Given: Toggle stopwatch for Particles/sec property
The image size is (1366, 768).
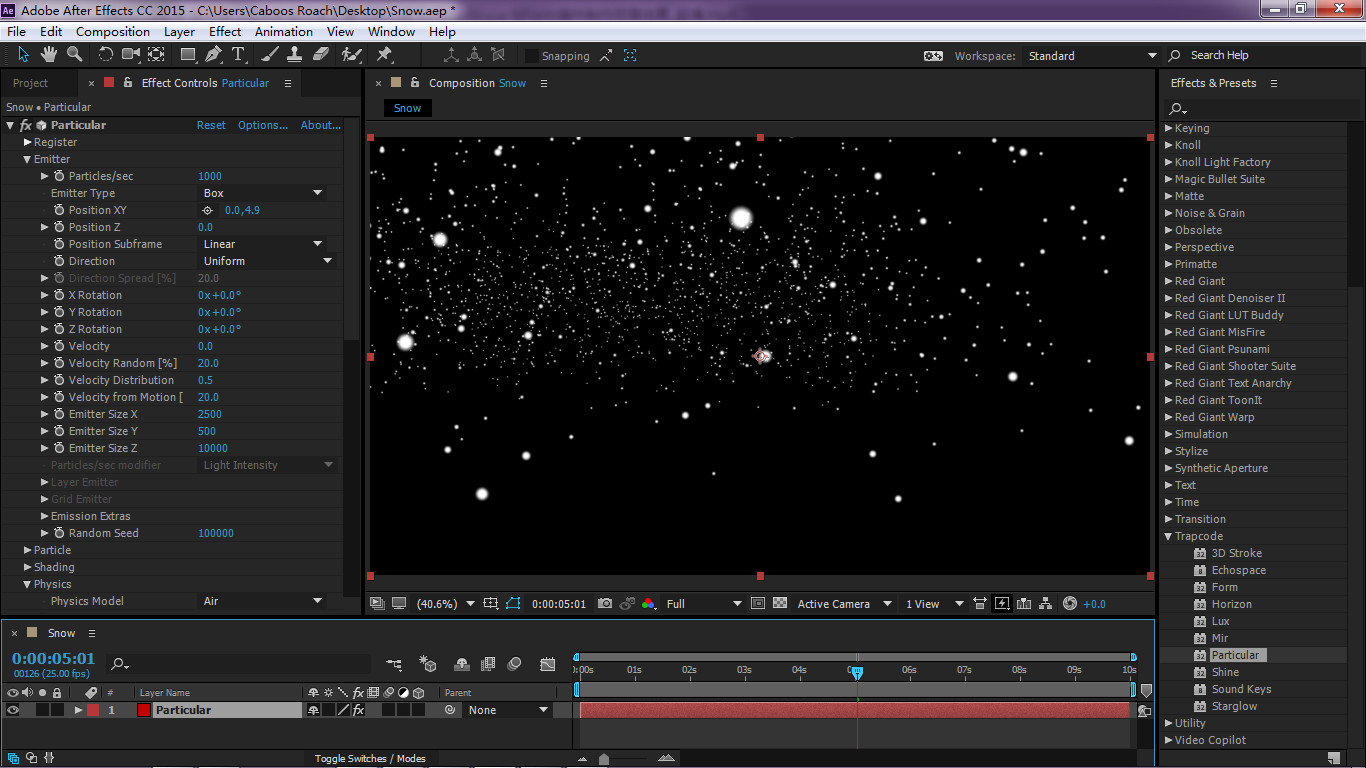Looking at the screenshot, I should tap(59, 176).
